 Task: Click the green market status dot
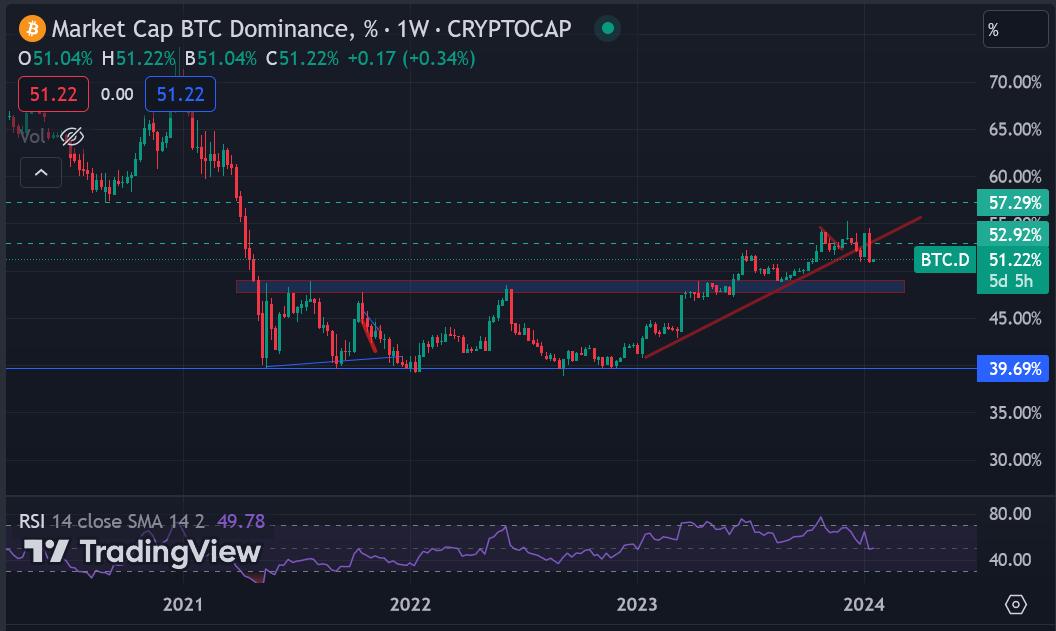607,28
